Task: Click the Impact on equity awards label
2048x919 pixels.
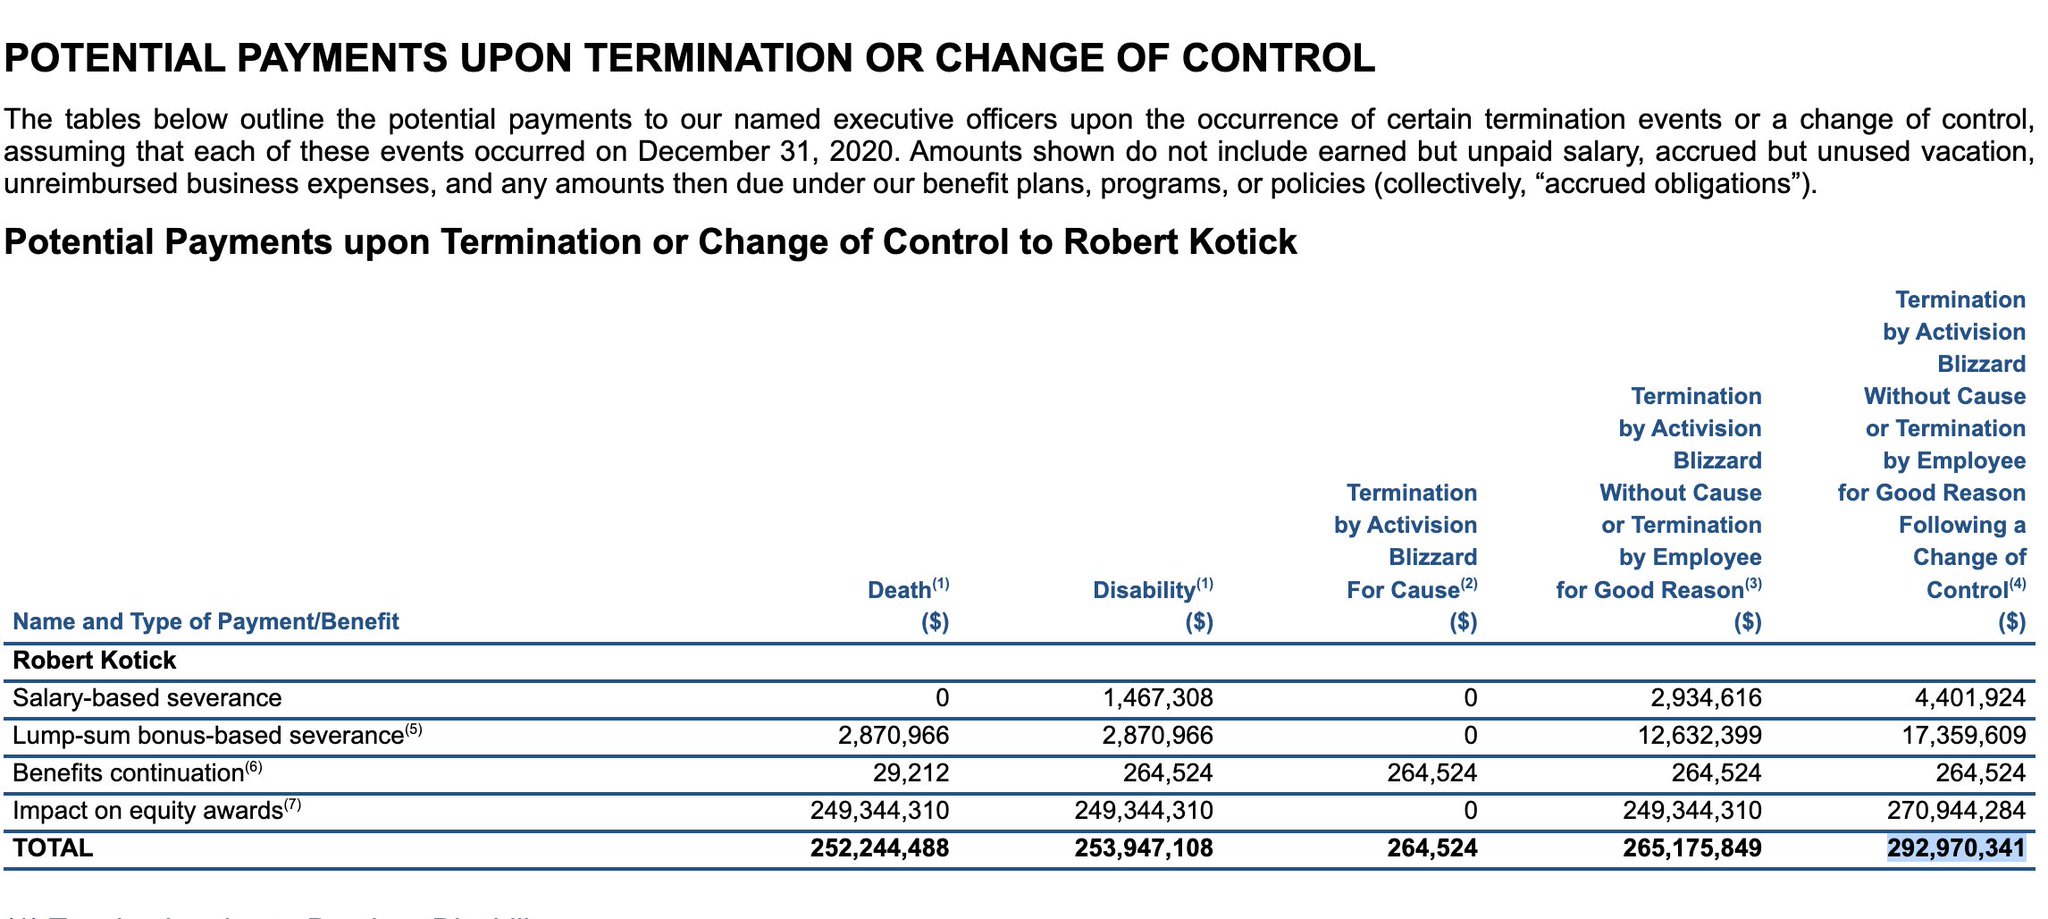Action: click(x=156, y=810)
